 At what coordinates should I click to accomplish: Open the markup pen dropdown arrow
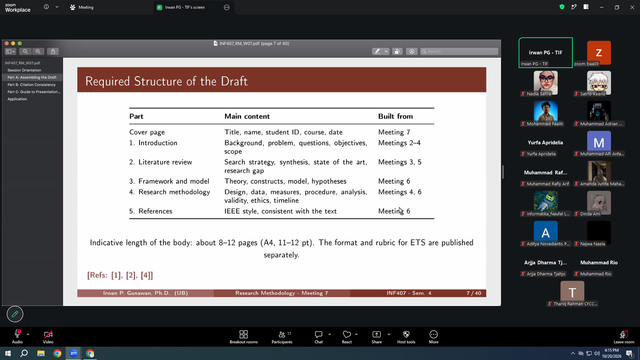pos(386,51)
